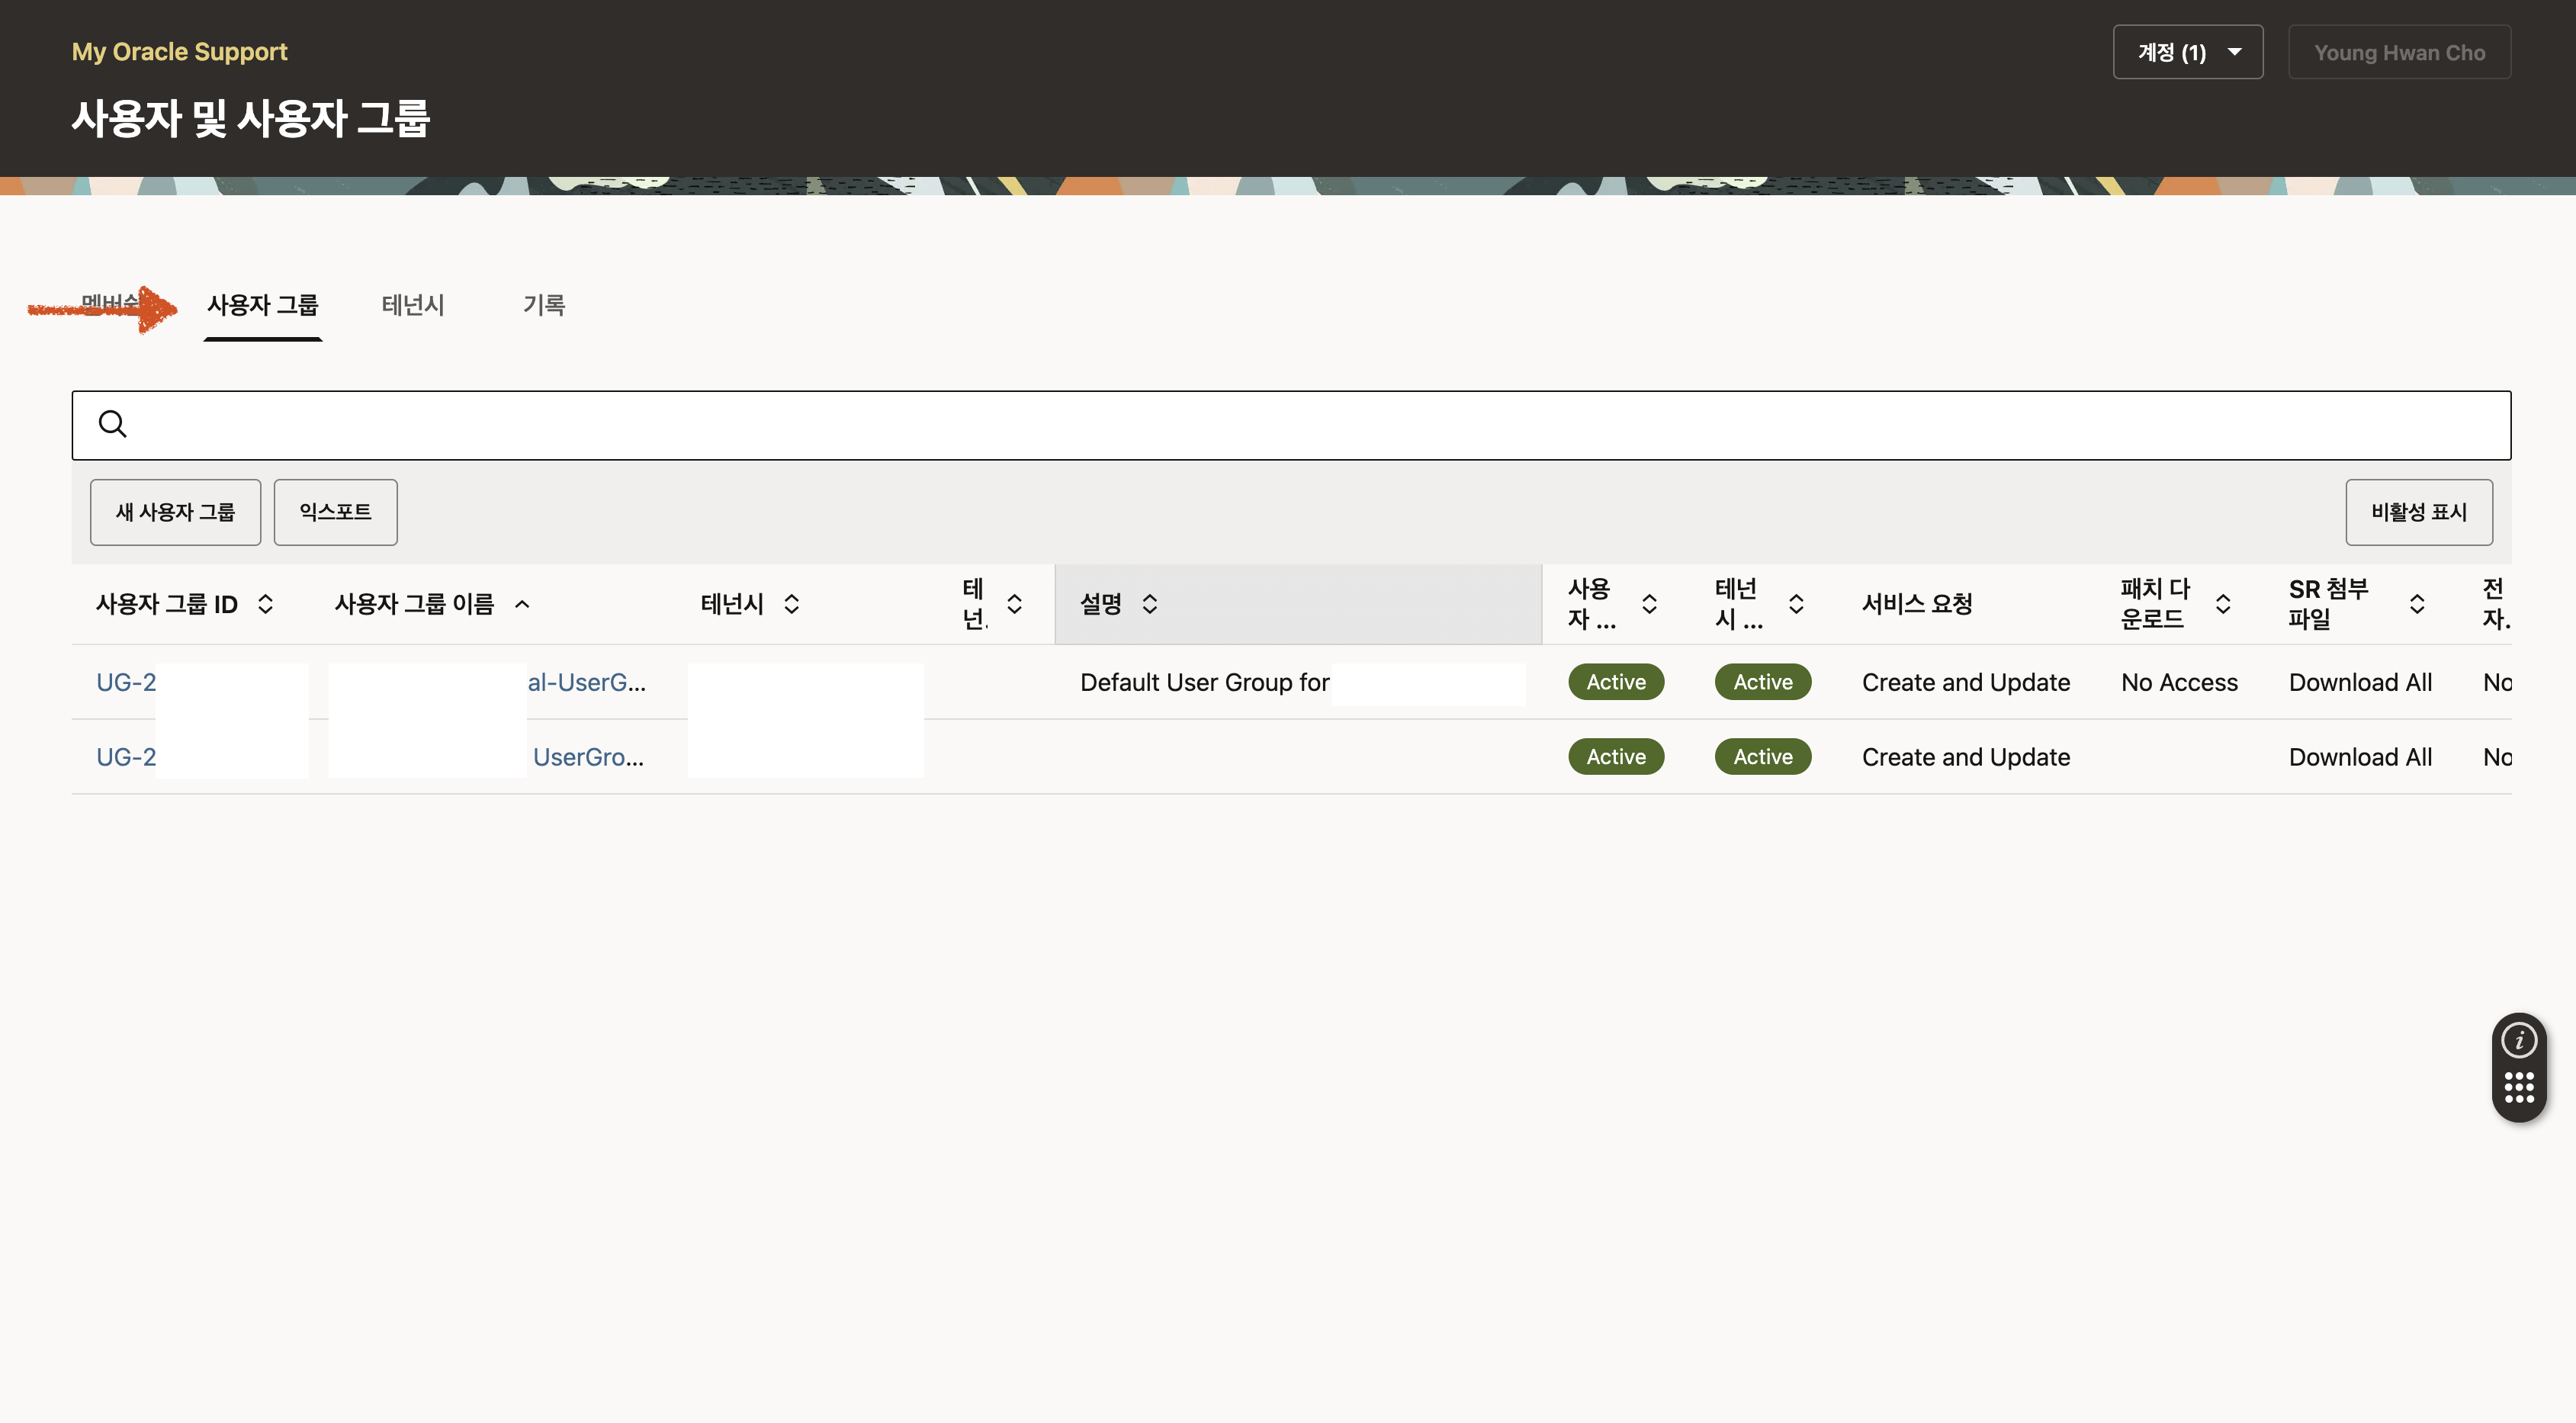This screenshot has width=2576, height=1423.
Task: Switch to the 테넌시 tab
Action: coord(413,305)
